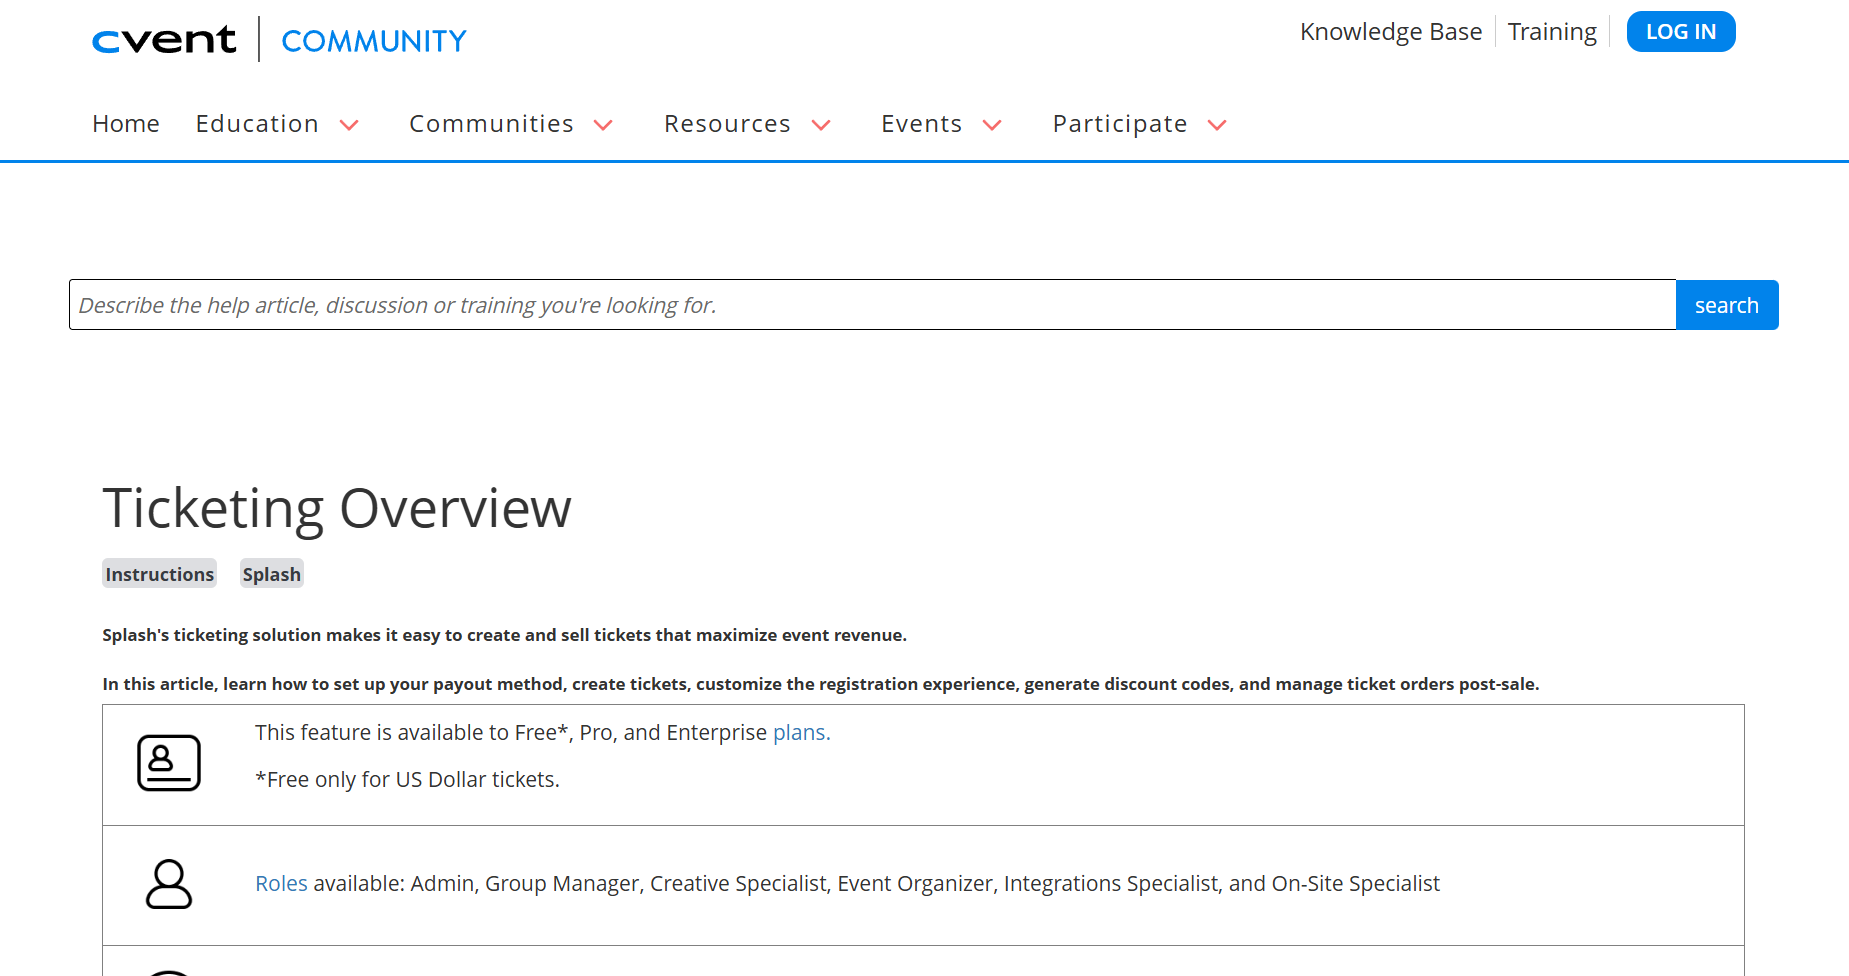Click the Cvent logo
This screenshot has width=1849, height=976.
(x=164, y=40)
